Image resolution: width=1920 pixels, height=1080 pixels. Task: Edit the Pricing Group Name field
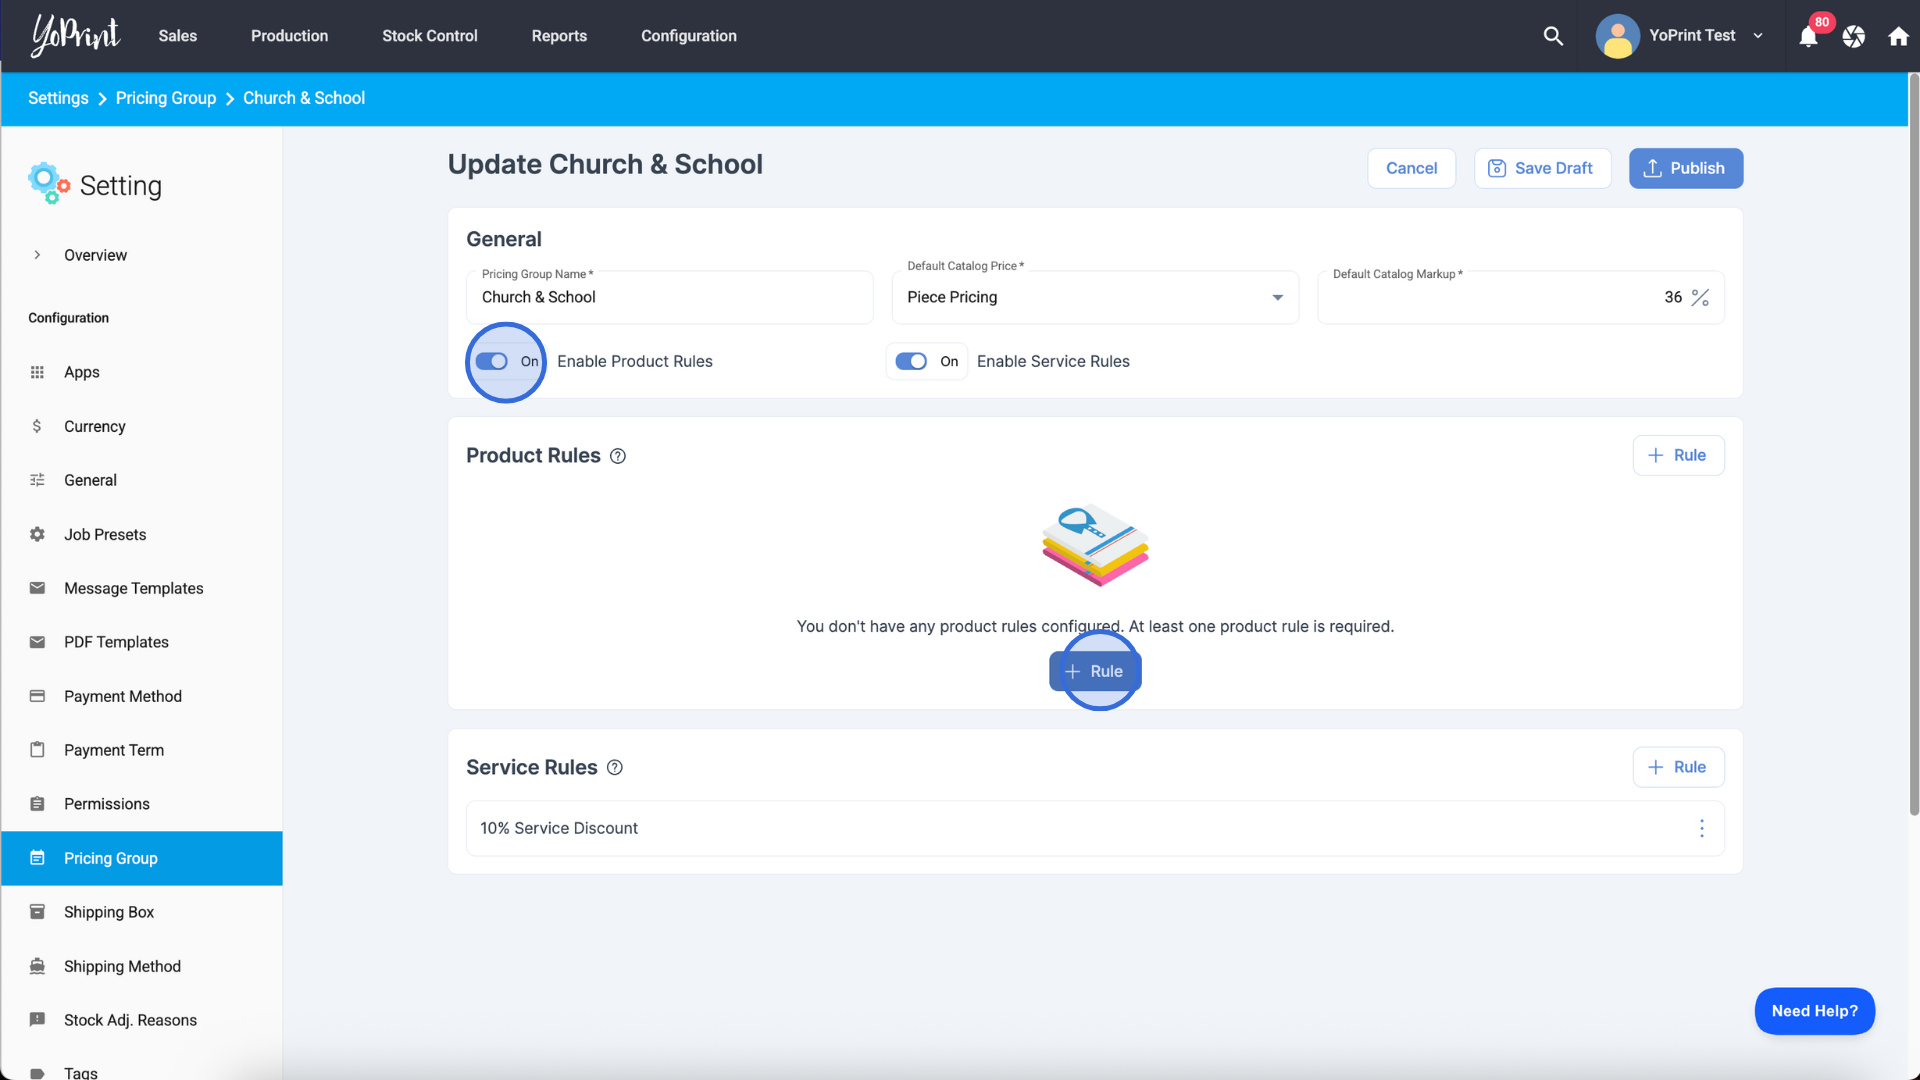[x=670, y=298]
